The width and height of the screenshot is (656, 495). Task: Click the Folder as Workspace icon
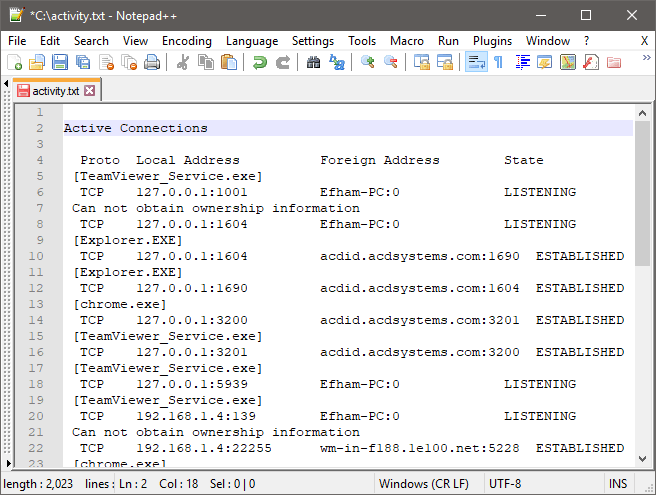click(x=614, y=62)
